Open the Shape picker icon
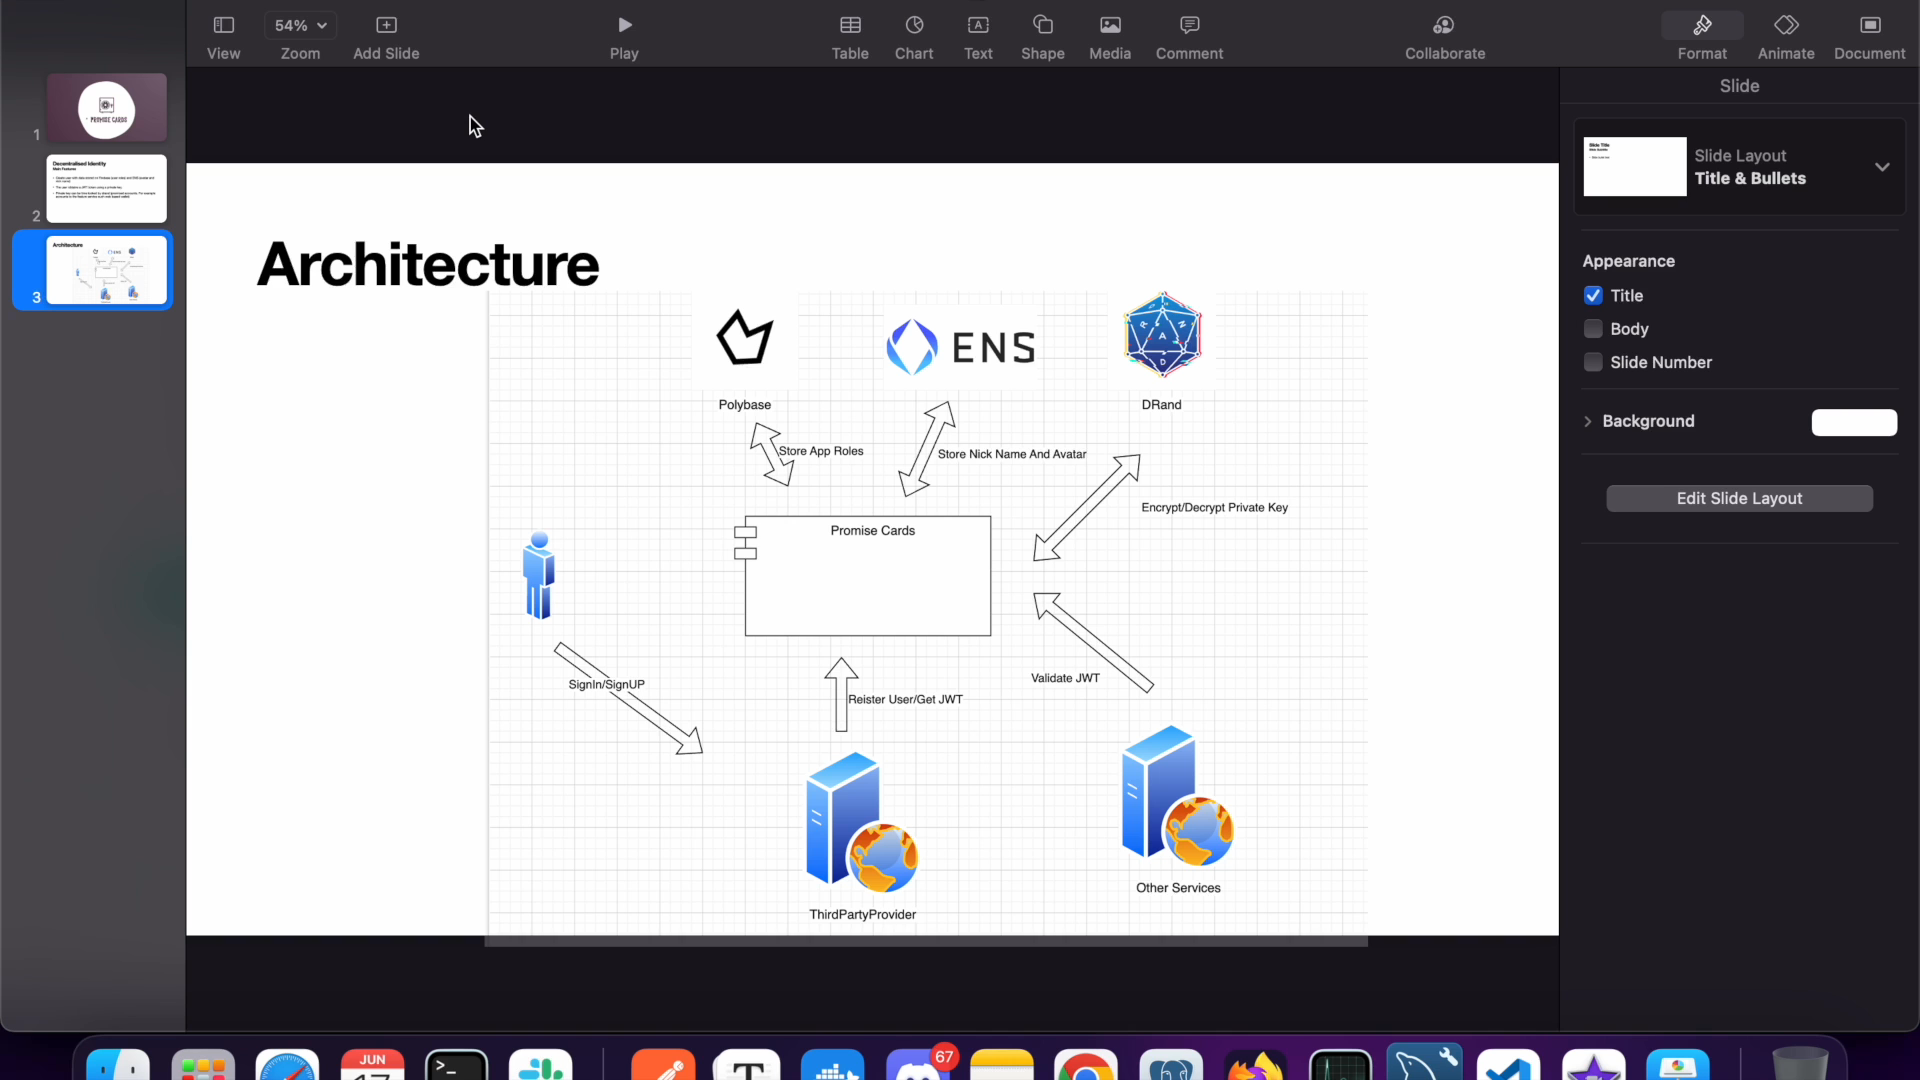Viewport: 1920px width, 1080px height. 1042,26
